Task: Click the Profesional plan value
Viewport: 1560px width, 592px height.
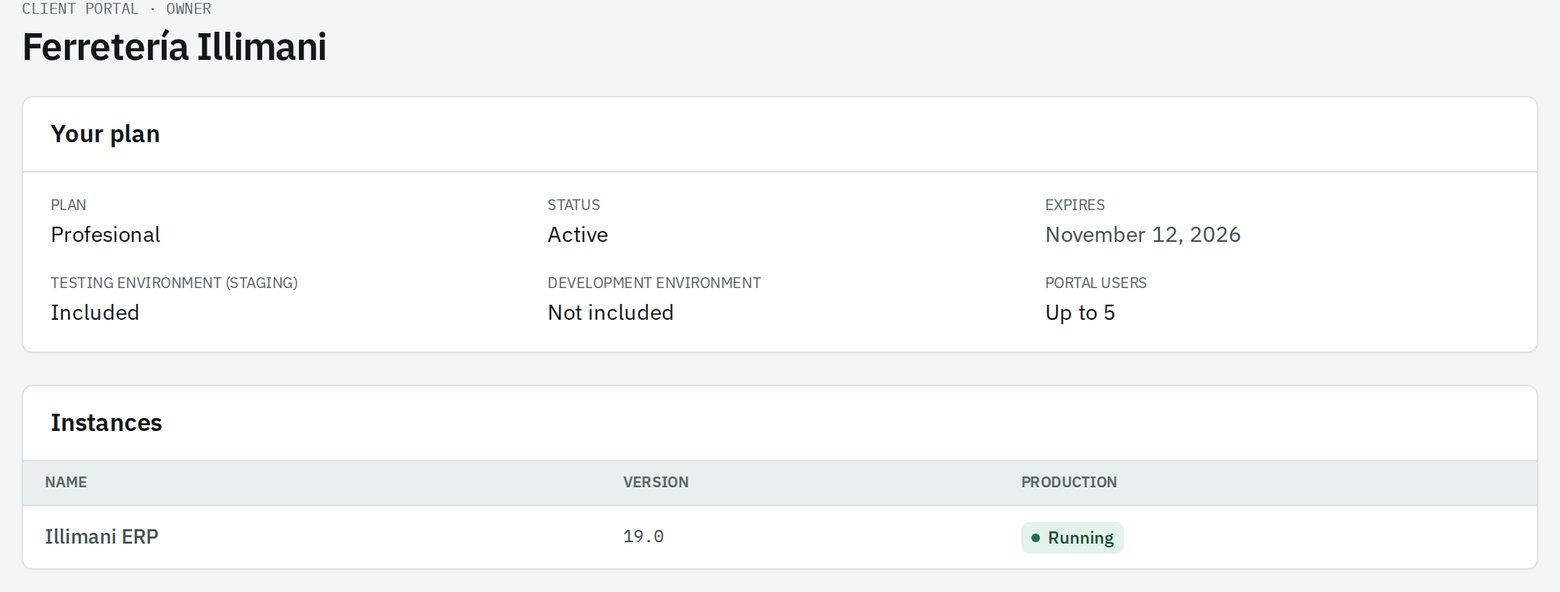Action: coord(105,234)
